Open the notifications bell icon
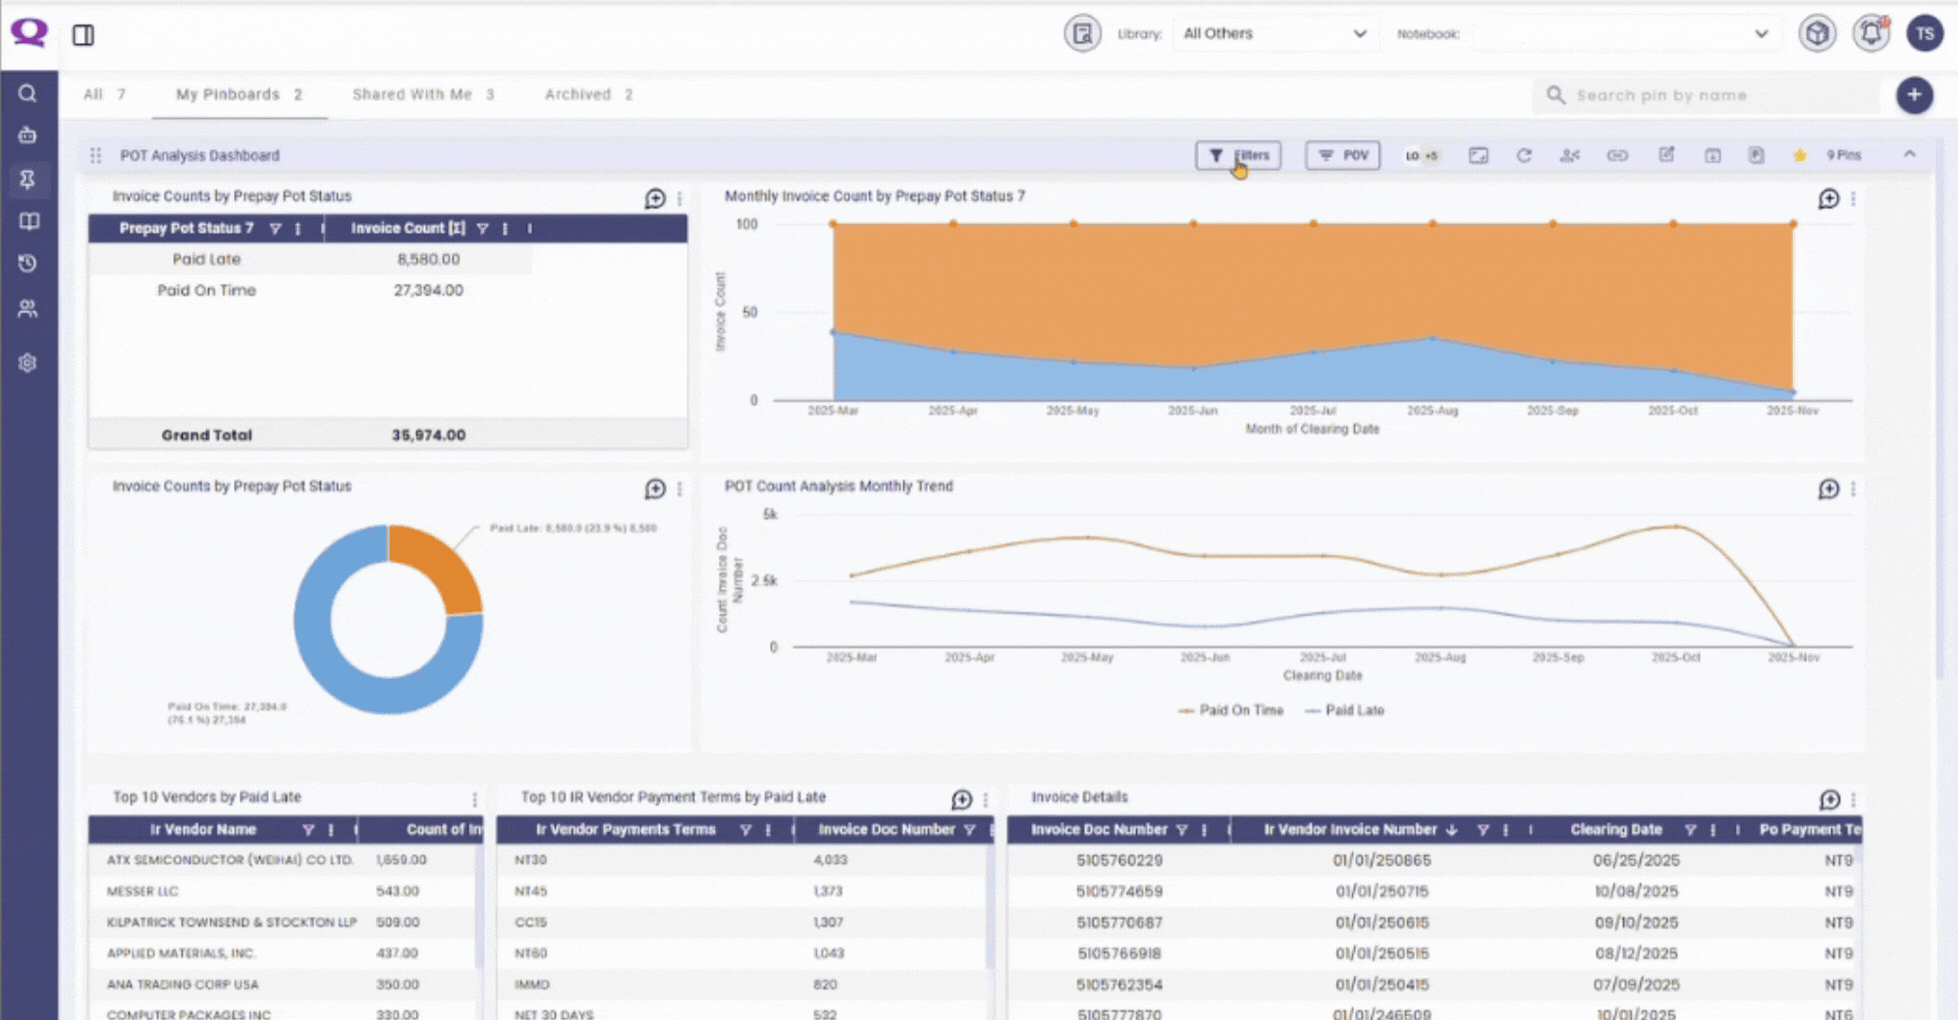The width and height of the screenshot is (1958, 1020). [1870, 34]
